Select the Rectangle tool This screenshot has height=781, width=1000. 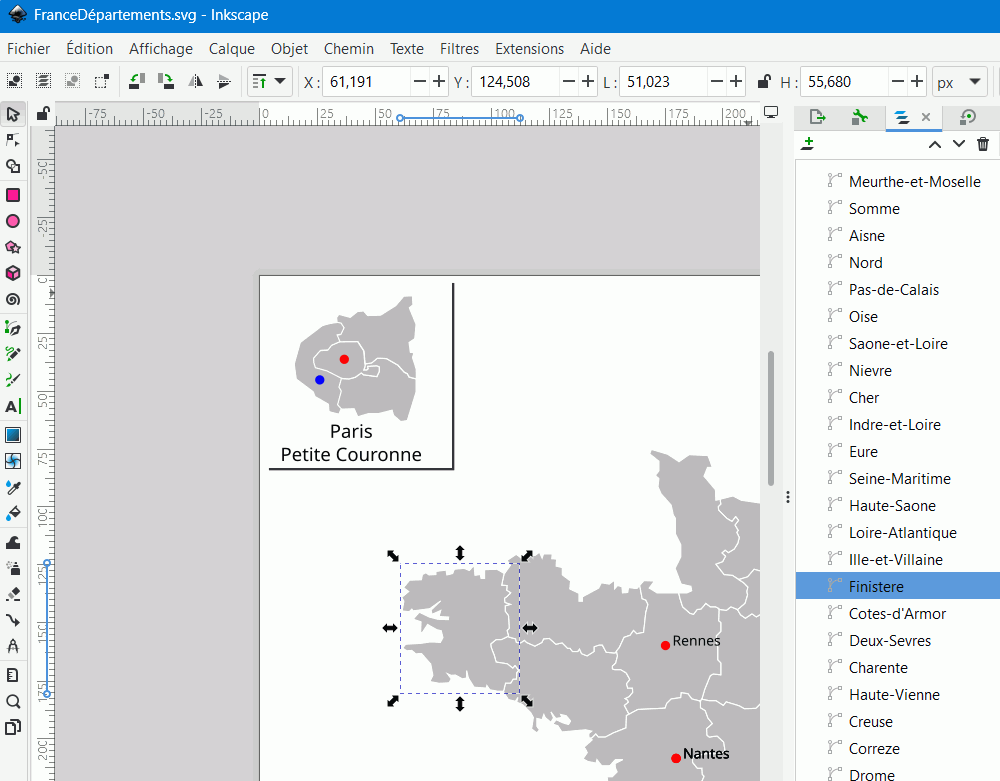[x=13, y=195]
